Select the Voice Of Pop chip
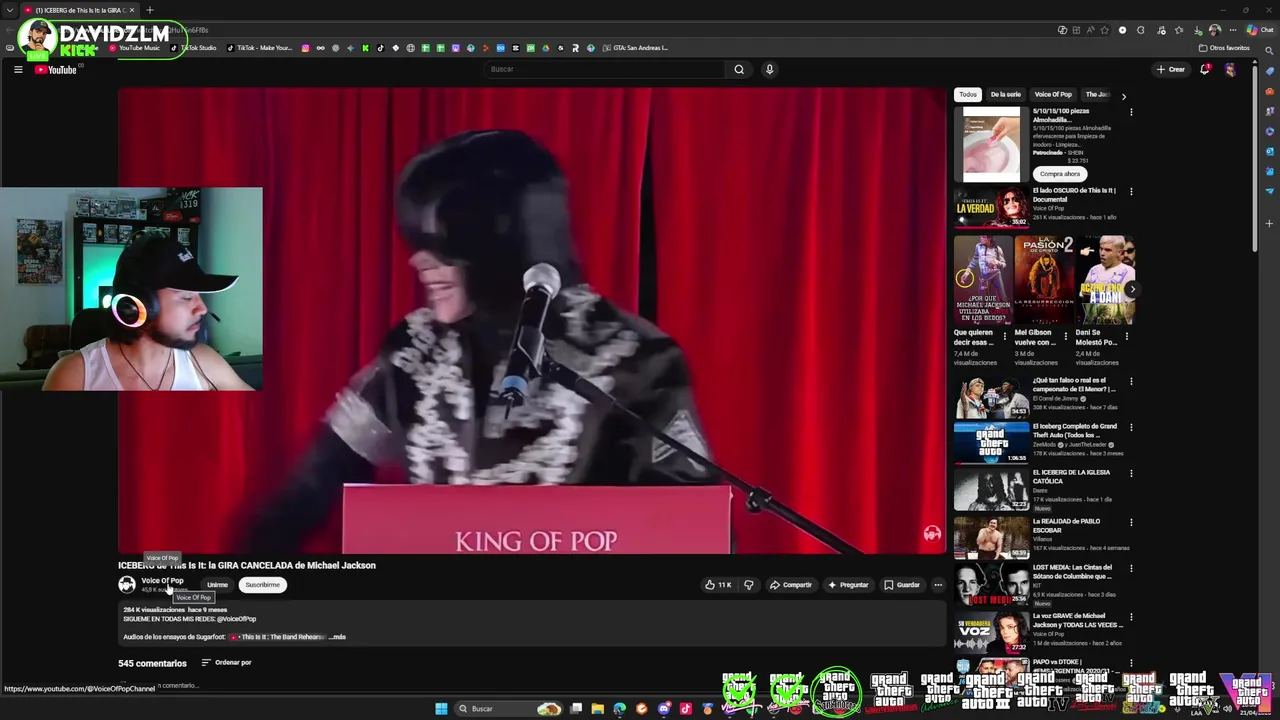This screenshot has height=720, width=1280. (1053, 95)
